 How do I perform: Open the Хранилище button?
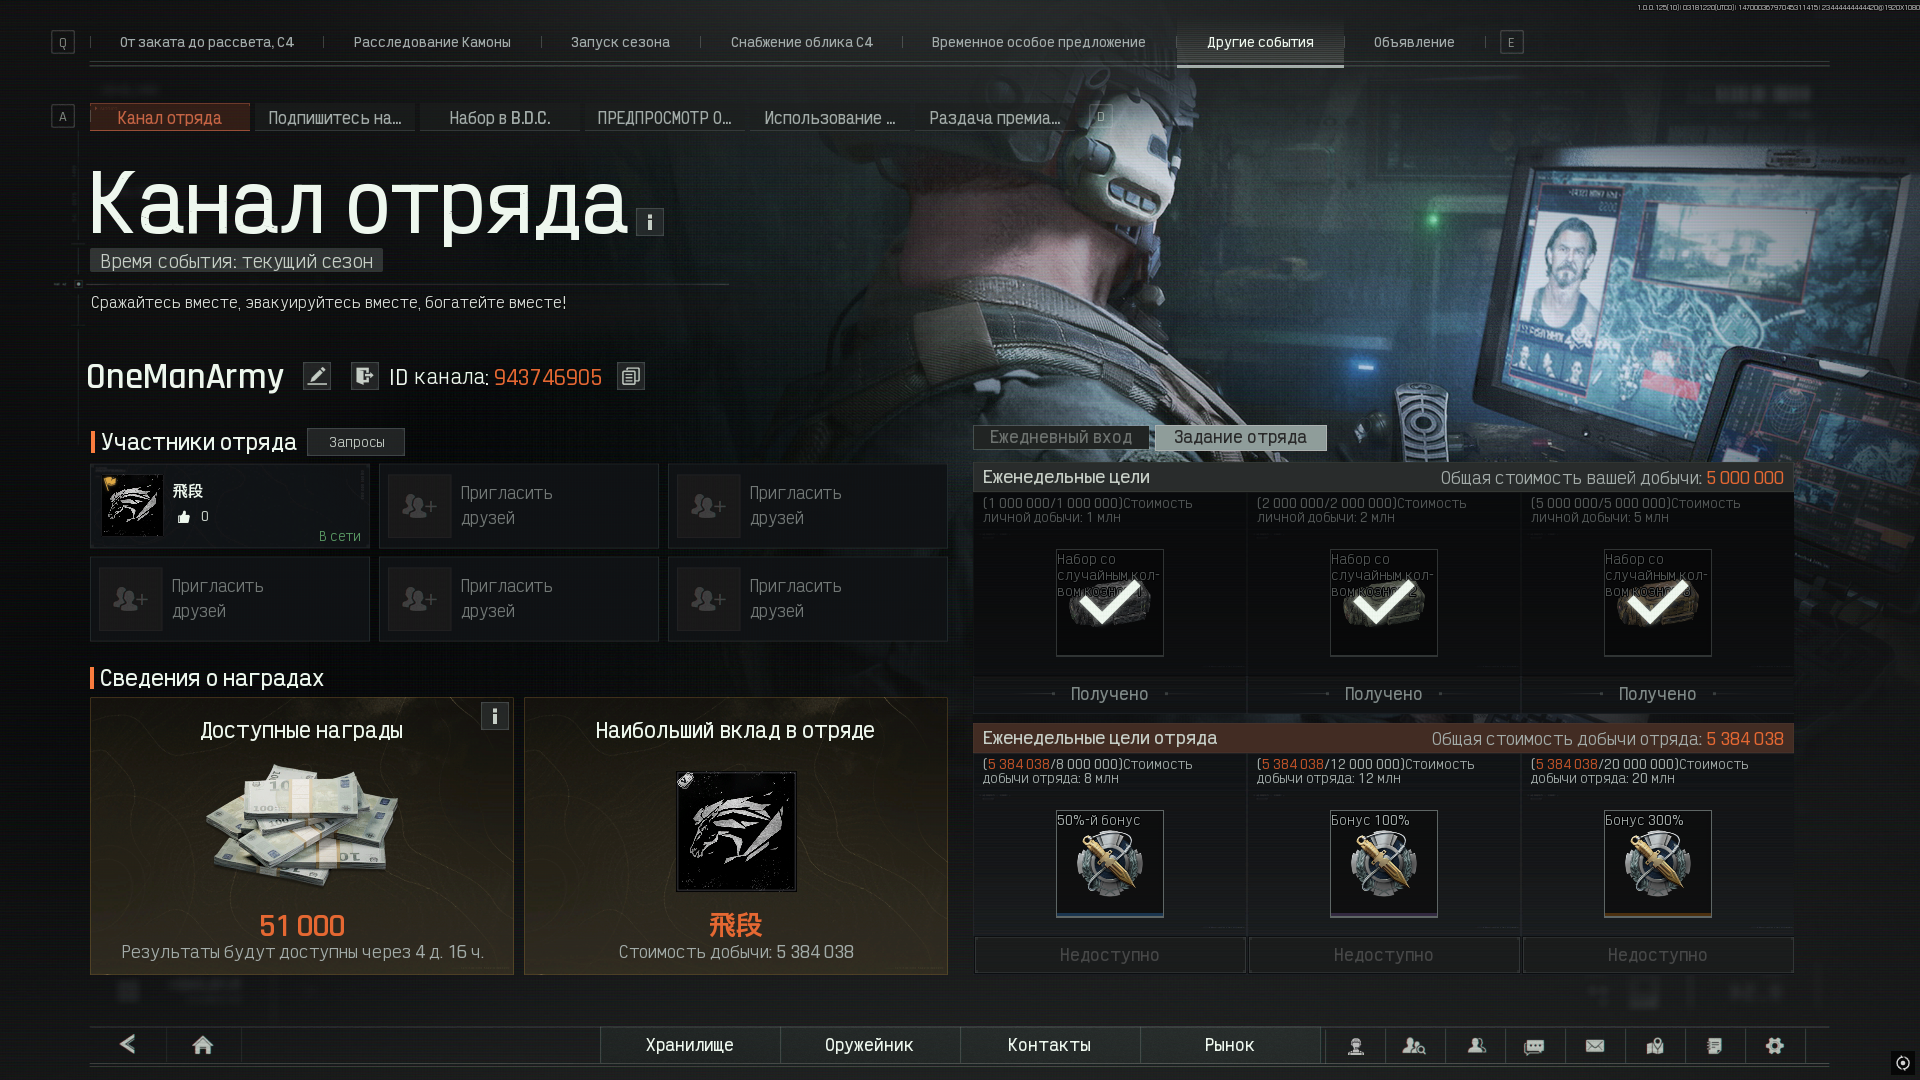coord(690,1045)
